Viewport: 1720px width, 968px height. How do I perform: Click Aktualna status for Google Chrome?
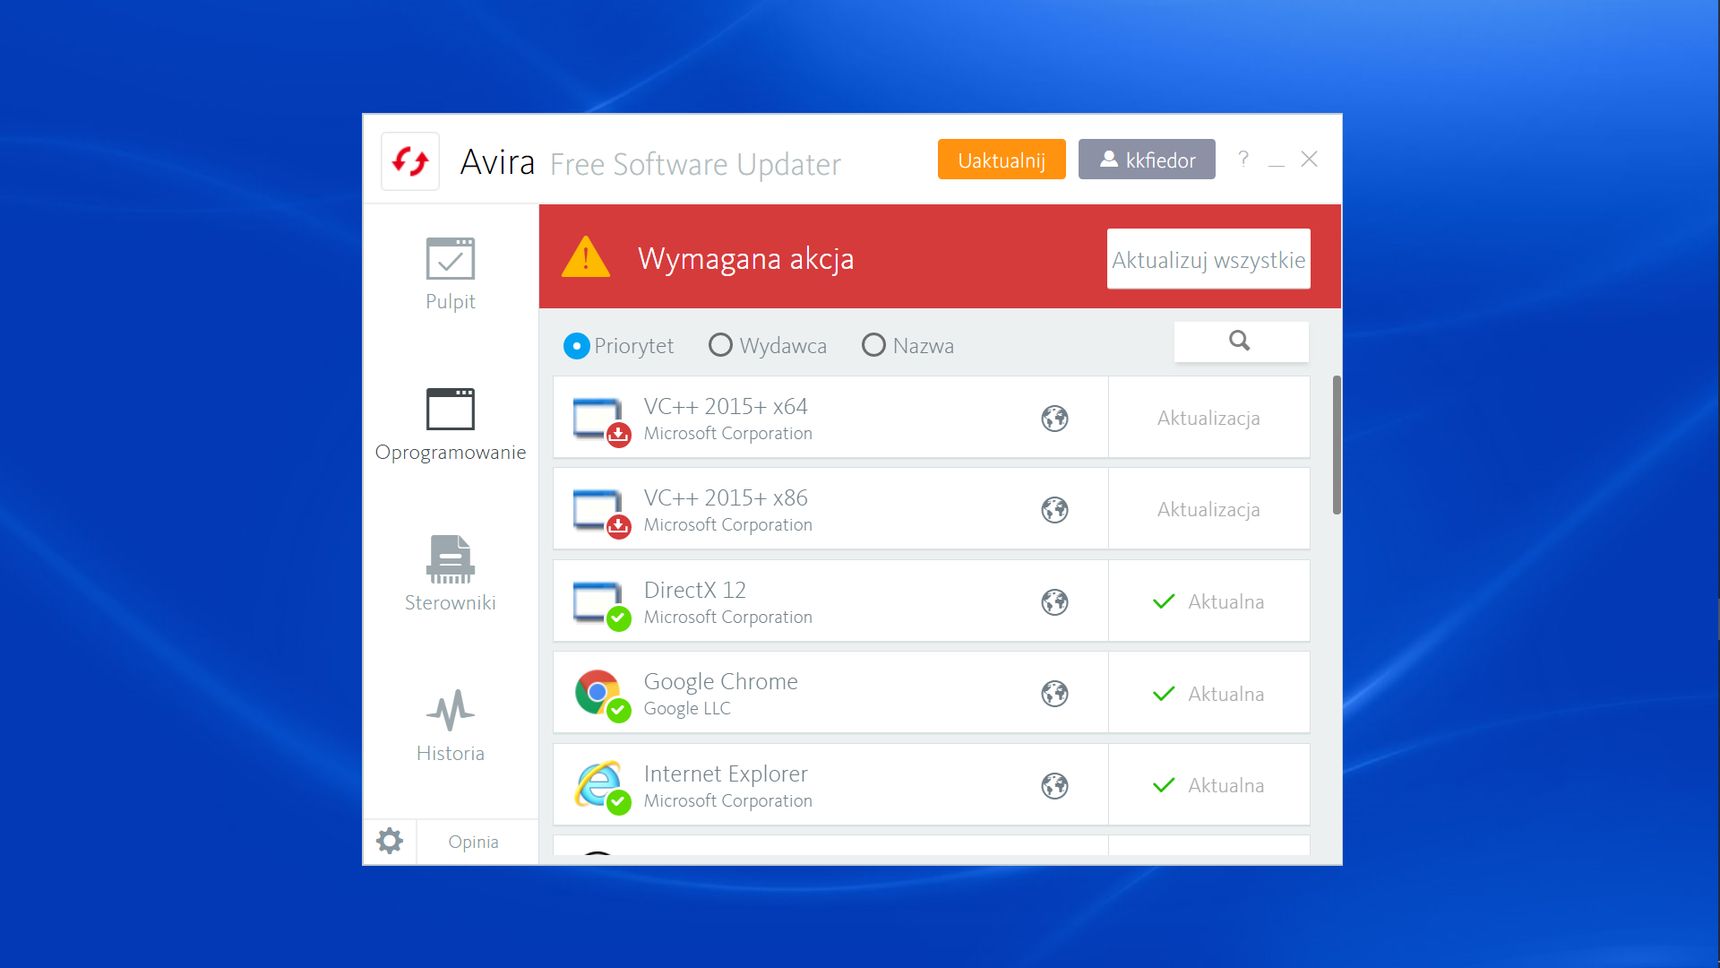pyautogui.click(x=1209, y=694)
